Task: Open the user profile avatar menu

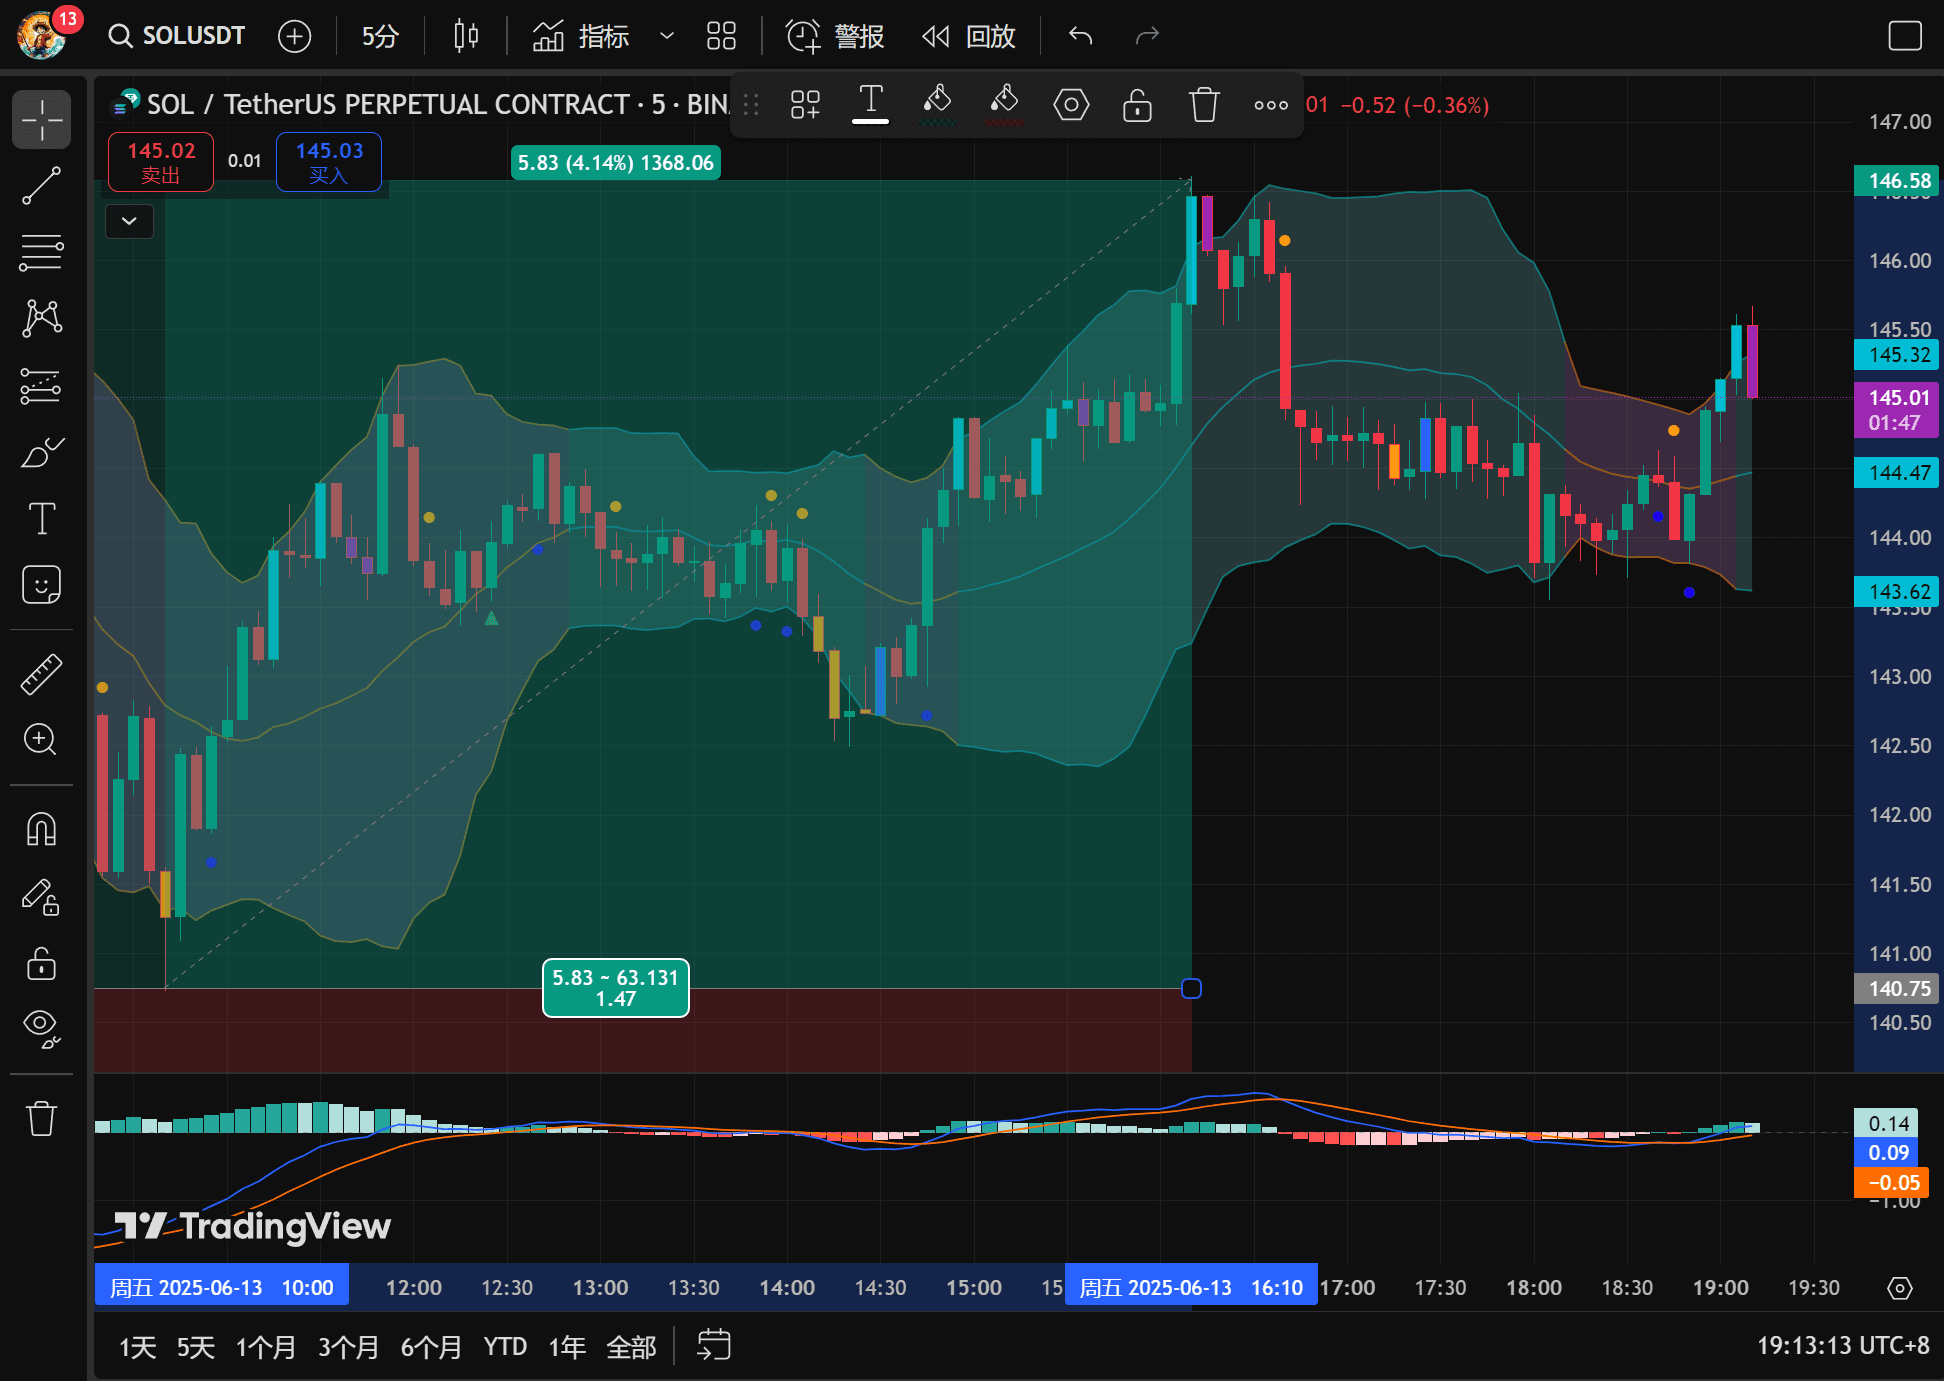Action: point(42,35)
